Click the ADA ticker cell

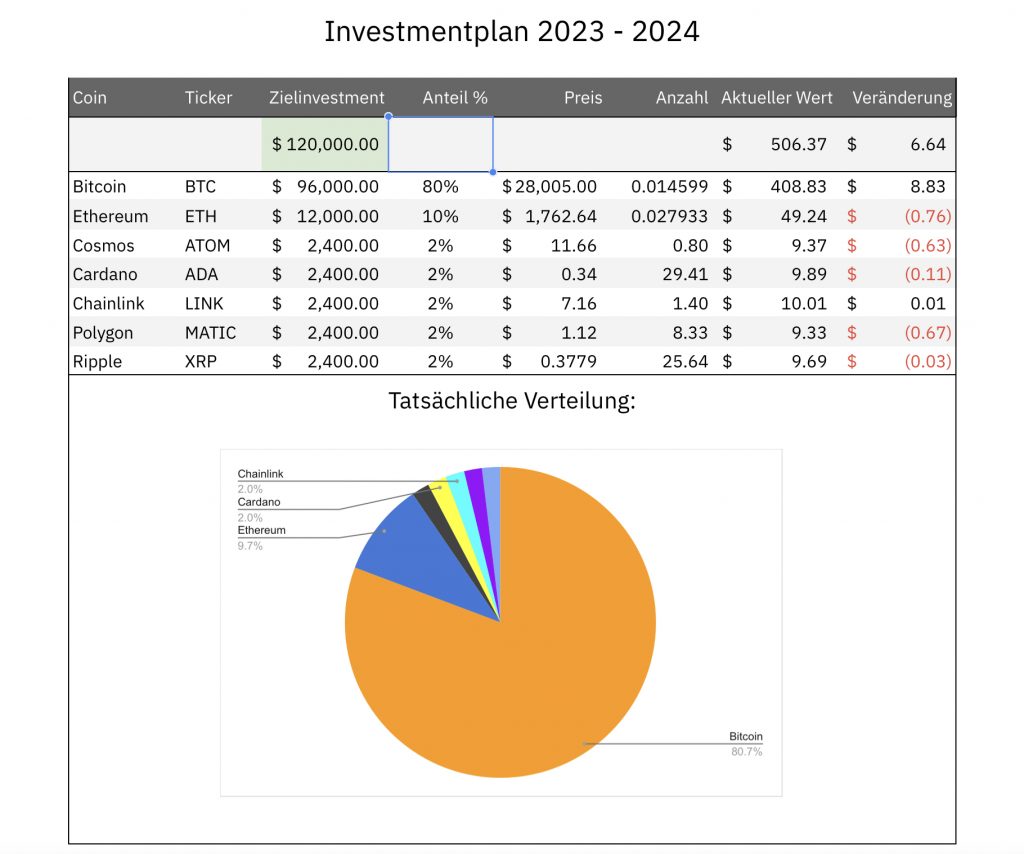coord(201,274)
